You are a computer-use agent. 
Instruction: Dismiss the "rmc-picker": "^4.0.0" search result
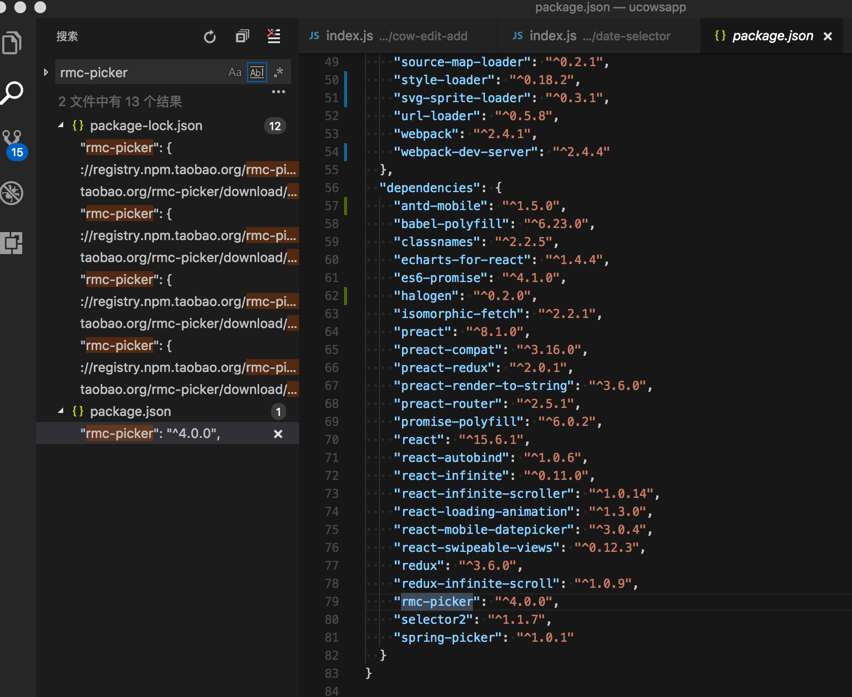278,434
